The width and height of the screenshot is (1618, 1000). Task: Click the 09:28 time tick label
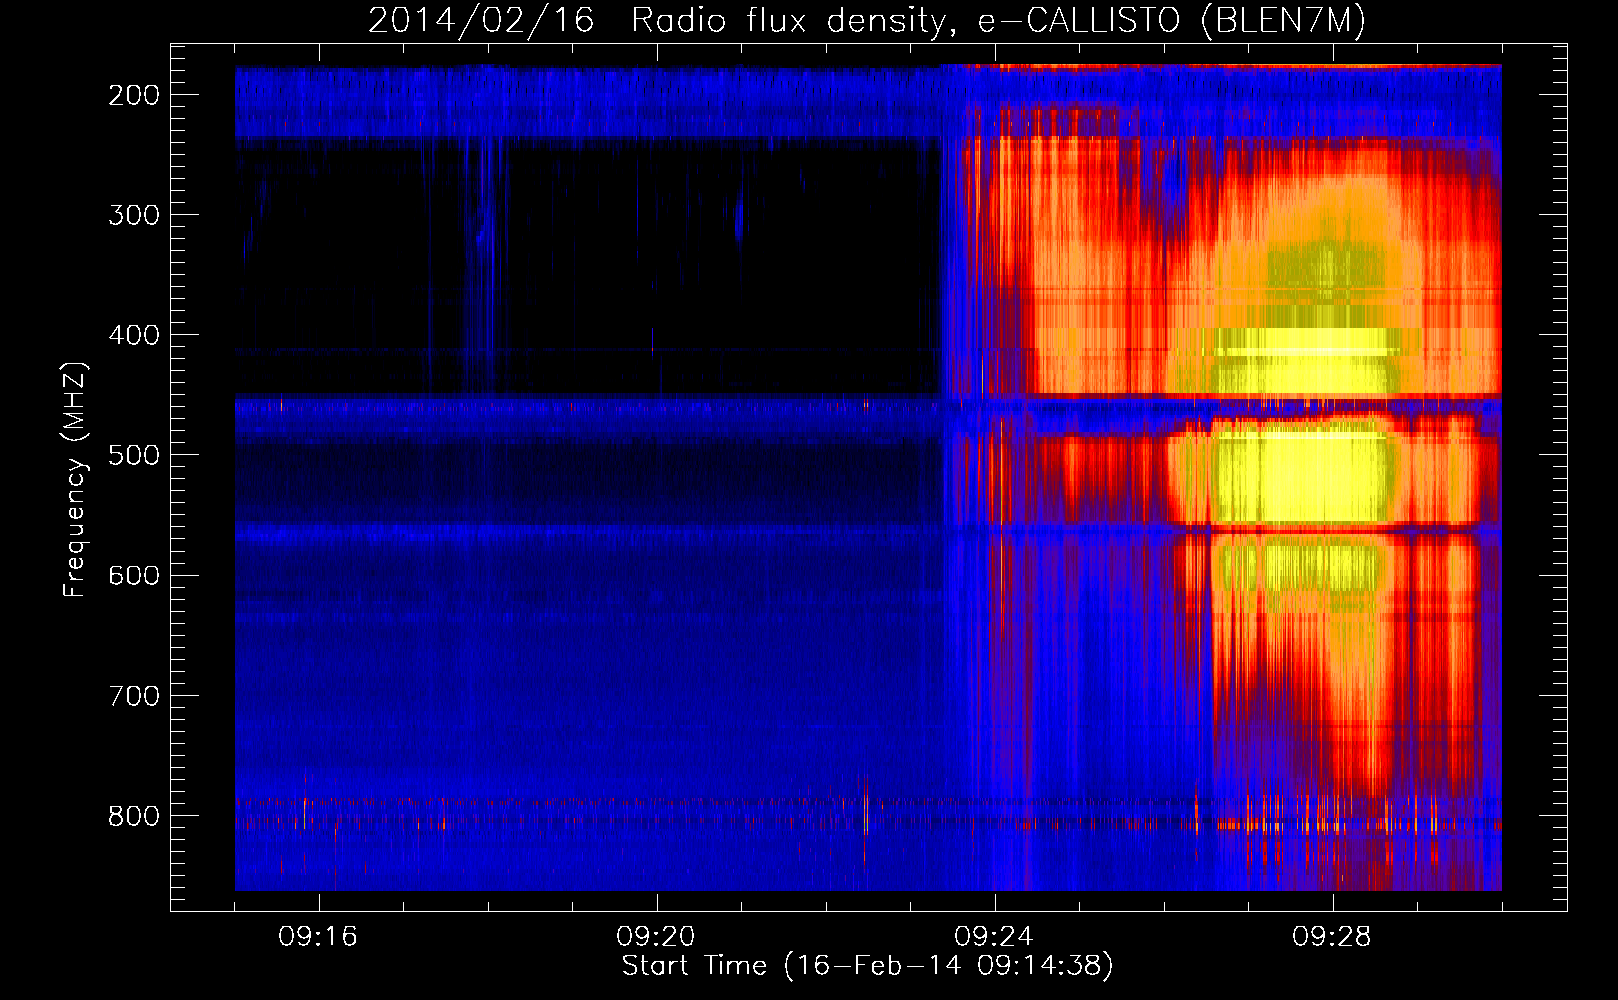[x=1332, y=937]
